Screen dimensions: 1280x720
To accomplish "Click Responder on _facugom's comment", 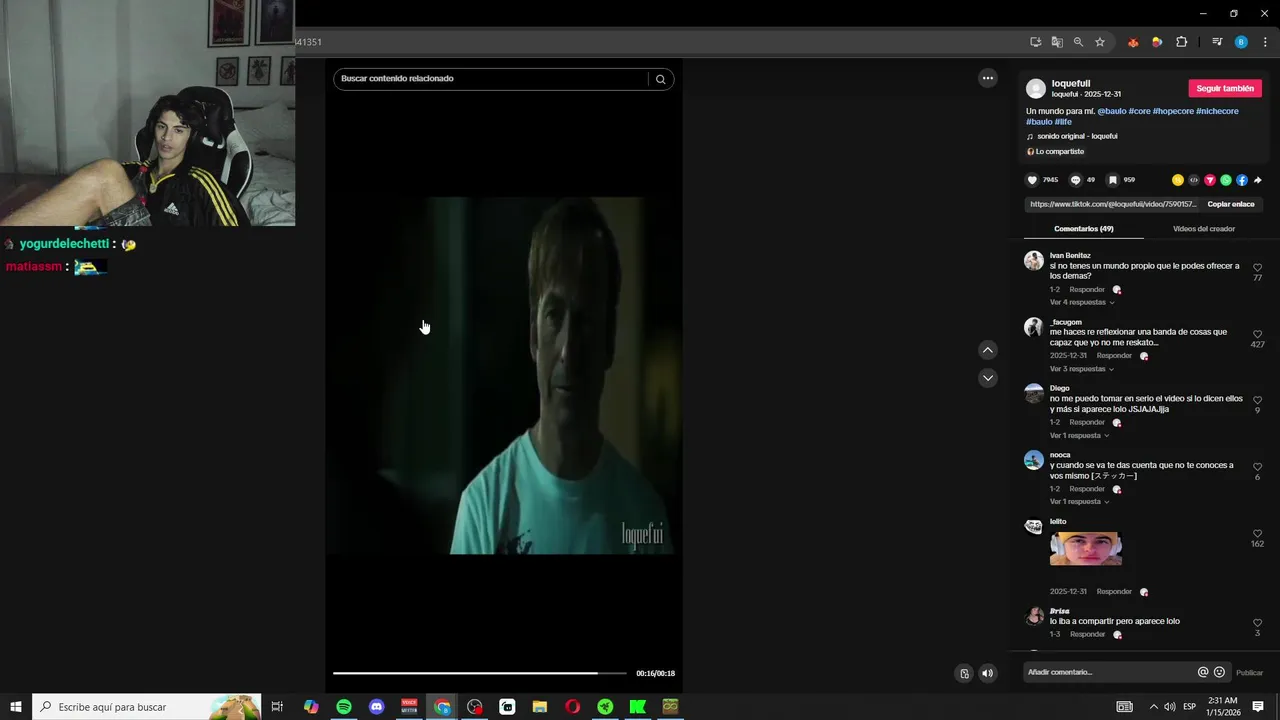I will (x=1114, y=356).
